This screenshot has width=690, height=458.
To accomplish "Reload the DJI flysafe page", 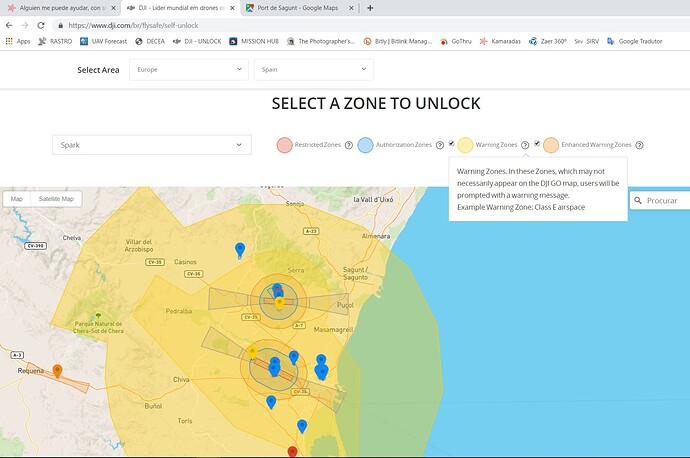I will (x=41, y=26).
